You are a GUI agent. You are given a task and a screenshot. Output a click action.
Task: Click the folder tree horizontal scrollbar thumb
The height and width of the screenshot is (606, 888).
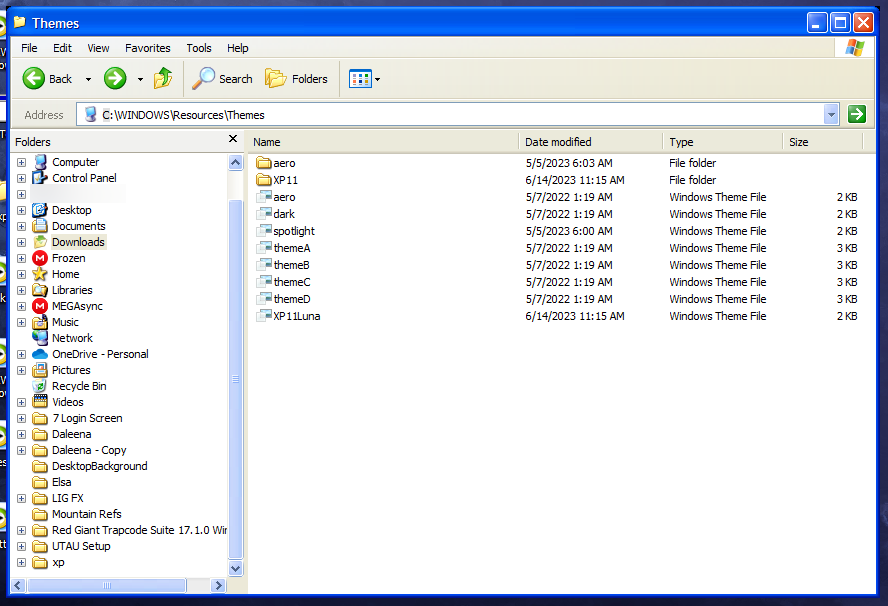pos(106,586)
